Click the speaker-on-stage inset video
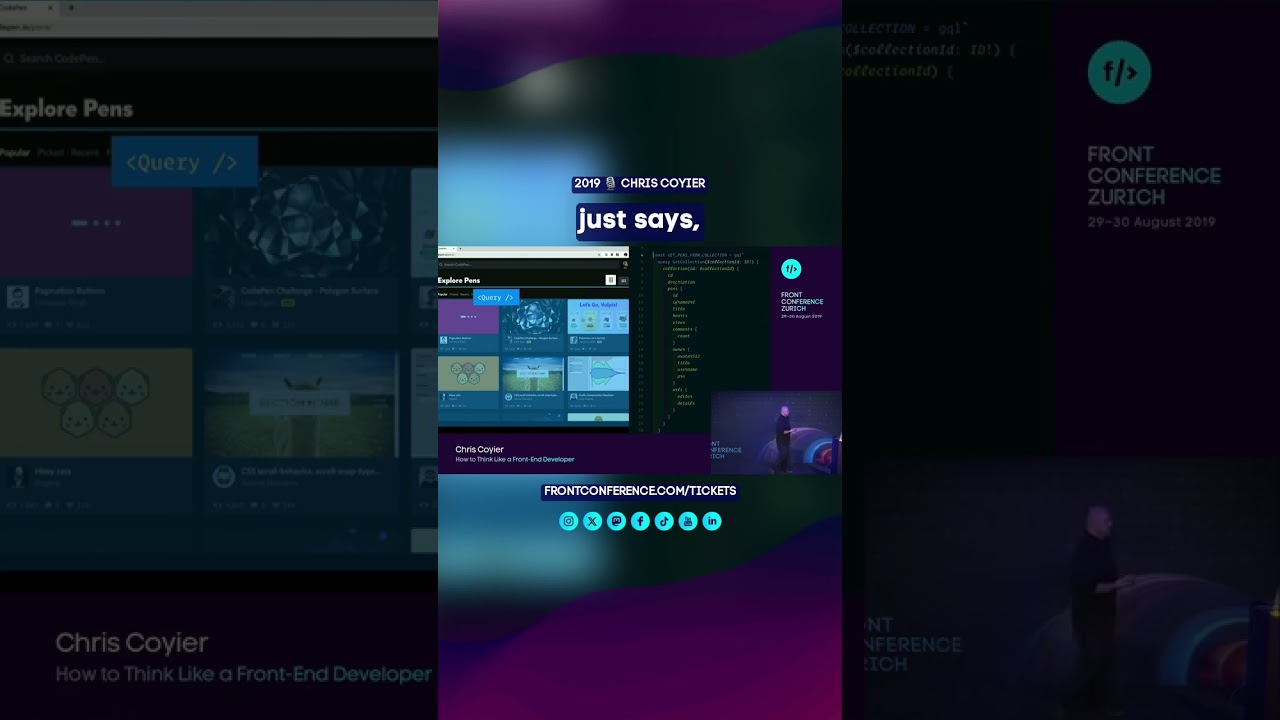This screenshot has height=720, width=1280. pos(776,432)
